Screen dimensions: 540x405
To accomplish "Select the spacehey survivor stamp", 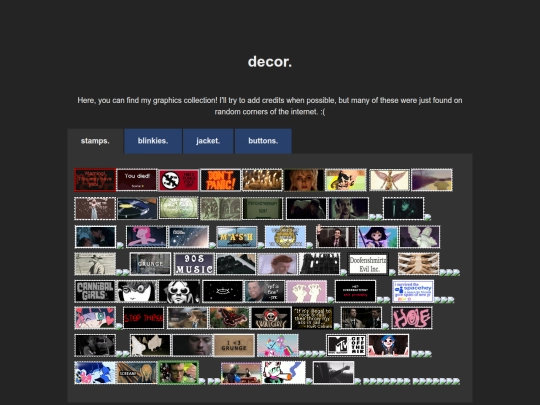I will pos(413,291).
